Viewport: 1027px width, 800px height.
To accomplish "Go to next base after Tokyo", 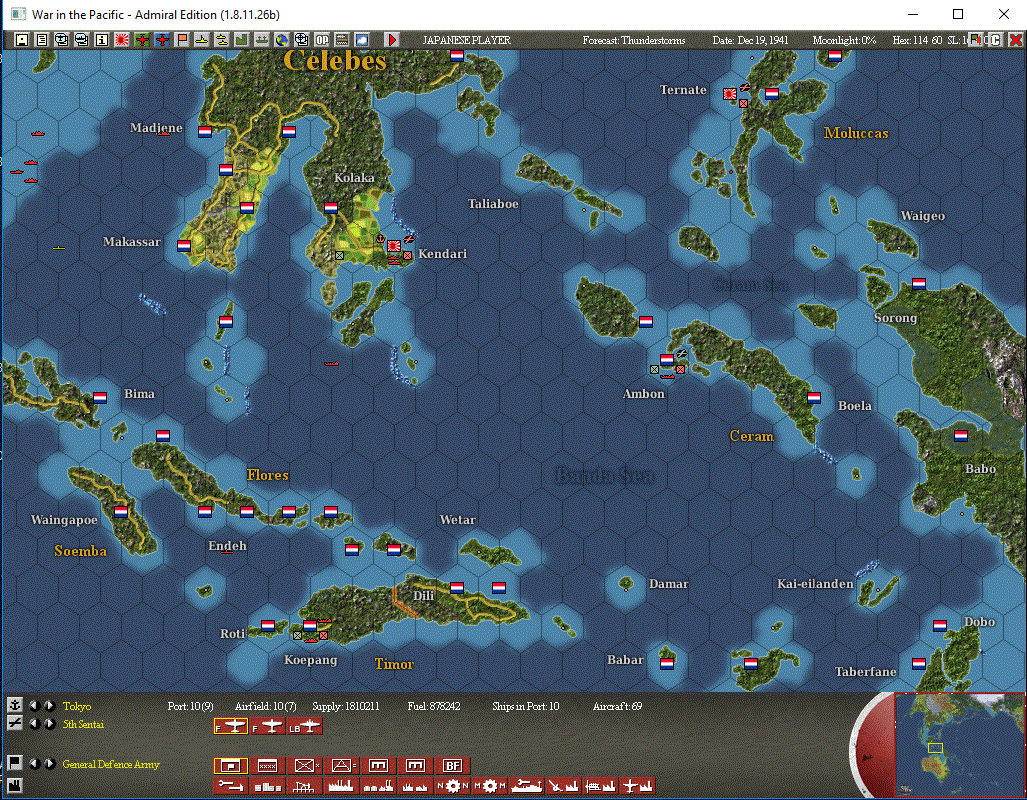I will [50, 706].
